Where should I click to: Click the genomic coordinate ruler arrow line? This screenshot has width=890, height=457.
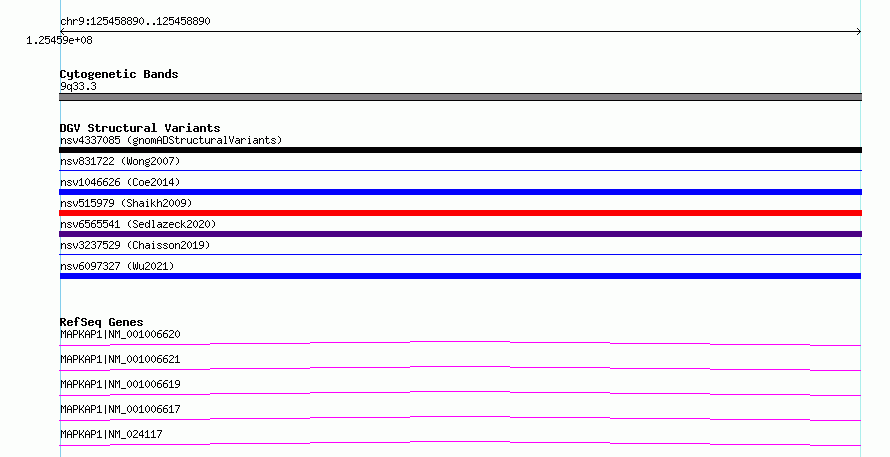click(x=460, y=31)
